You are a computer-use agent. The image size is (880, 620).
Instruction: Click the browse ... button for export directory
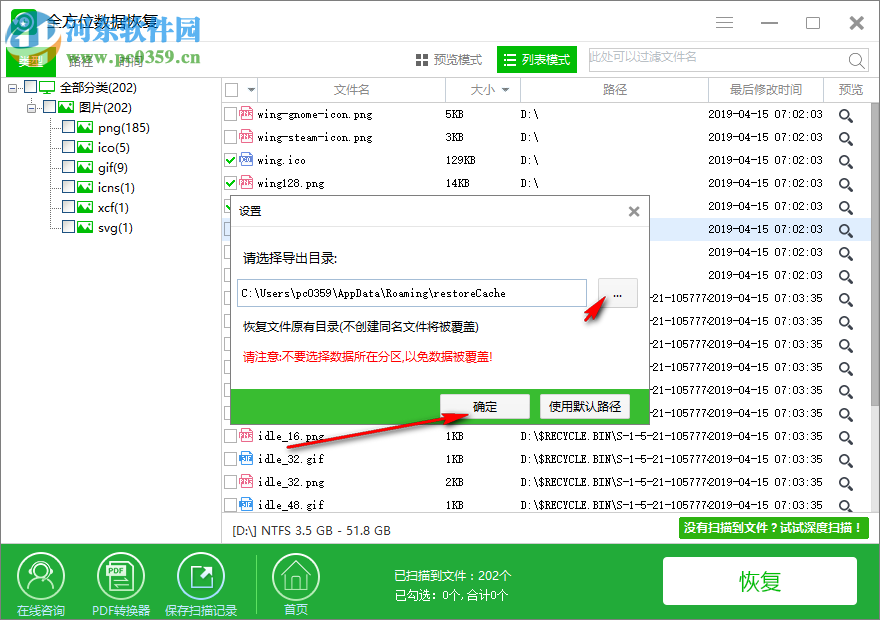click(617, 293)
